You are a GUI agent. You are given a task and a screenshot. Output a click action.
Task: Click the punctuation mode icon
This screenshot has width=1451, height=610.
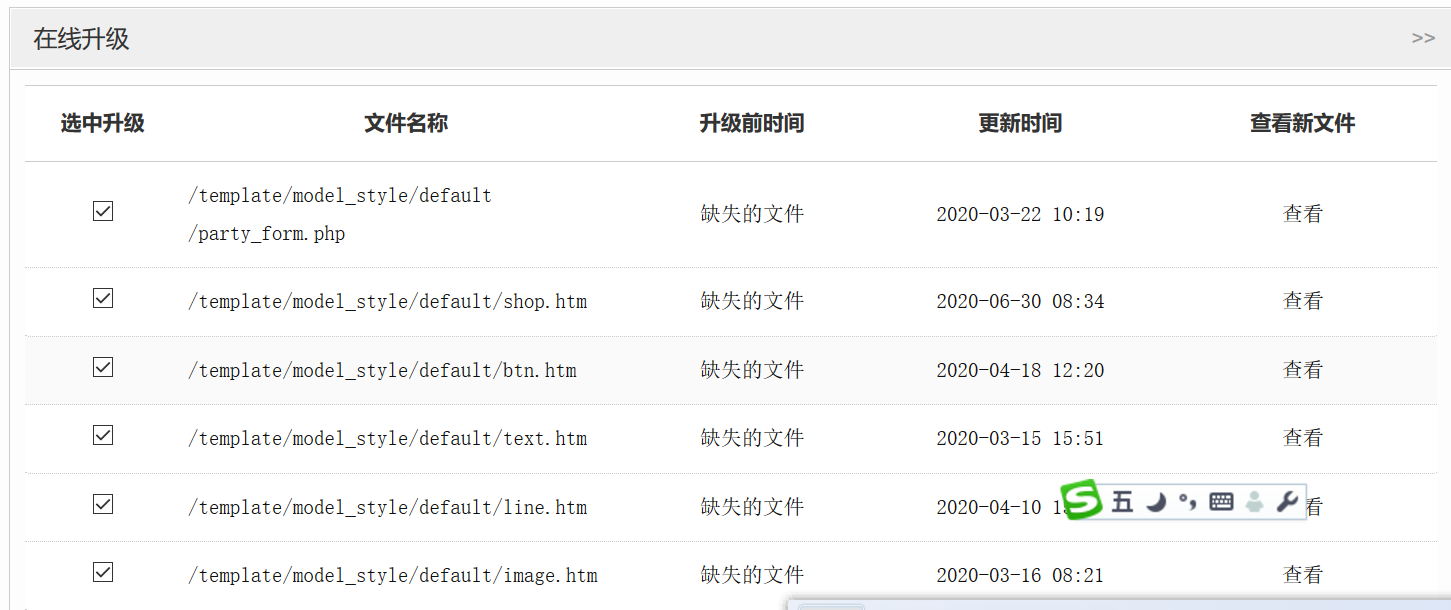1187,502
